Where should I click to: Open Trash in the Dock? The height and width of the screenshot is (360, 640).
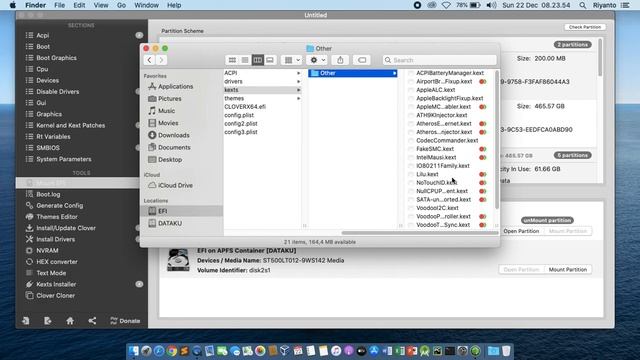point(506,351)
